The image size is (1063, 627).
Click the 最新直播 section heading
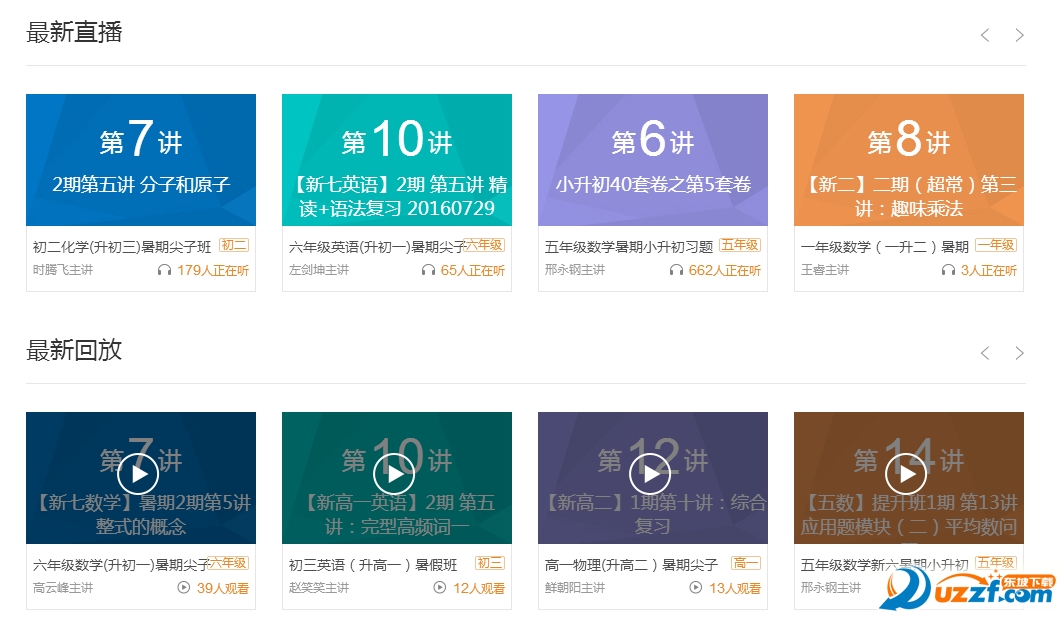coord(74,33)
